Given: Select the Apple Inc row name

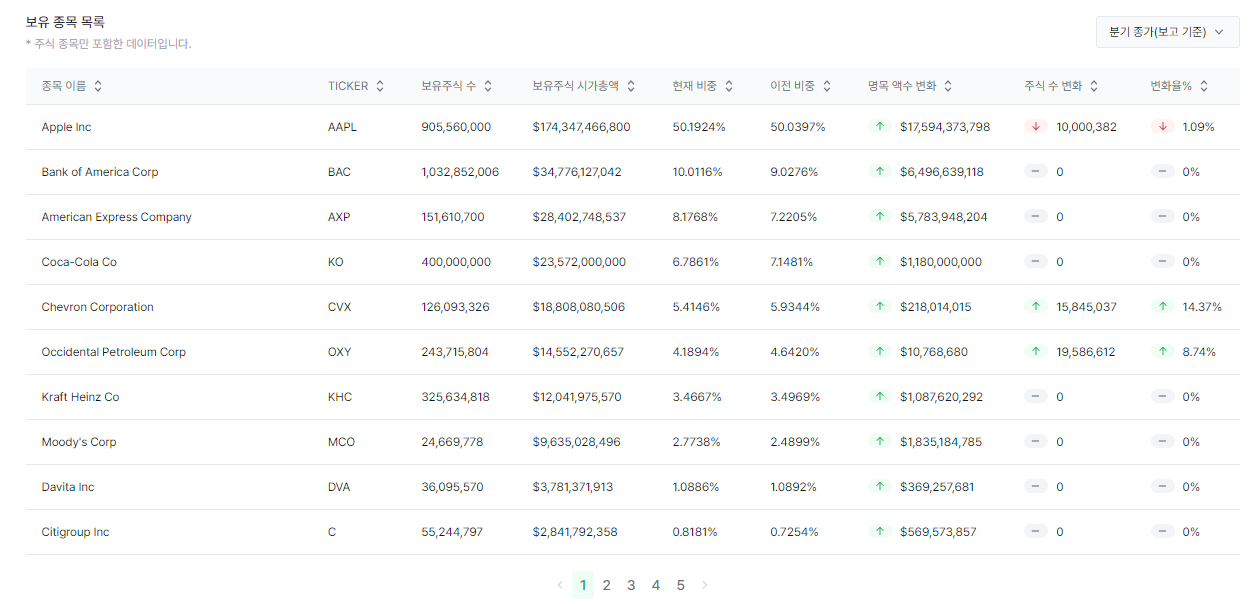Looking at the screenshot, I should click(x=67, y=127).
